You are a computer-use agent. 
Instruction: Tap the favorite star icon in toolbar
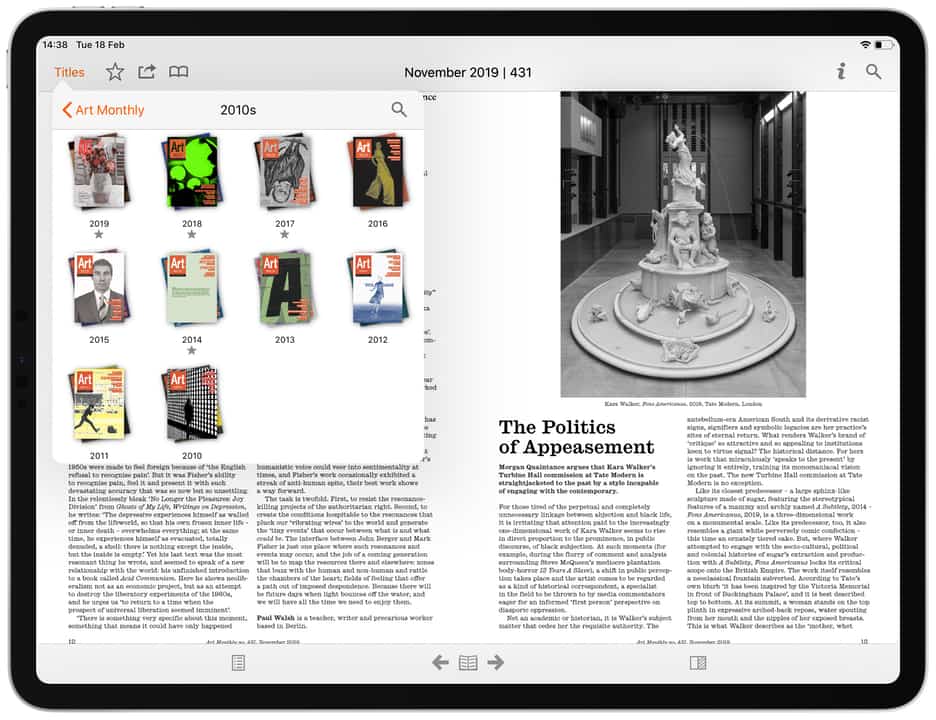click(x=115, y=72)
